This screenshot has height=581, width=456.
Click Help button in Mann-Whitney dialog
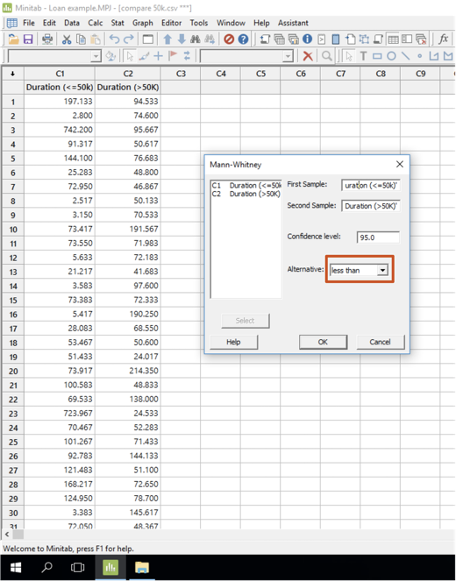click(233, 342)
